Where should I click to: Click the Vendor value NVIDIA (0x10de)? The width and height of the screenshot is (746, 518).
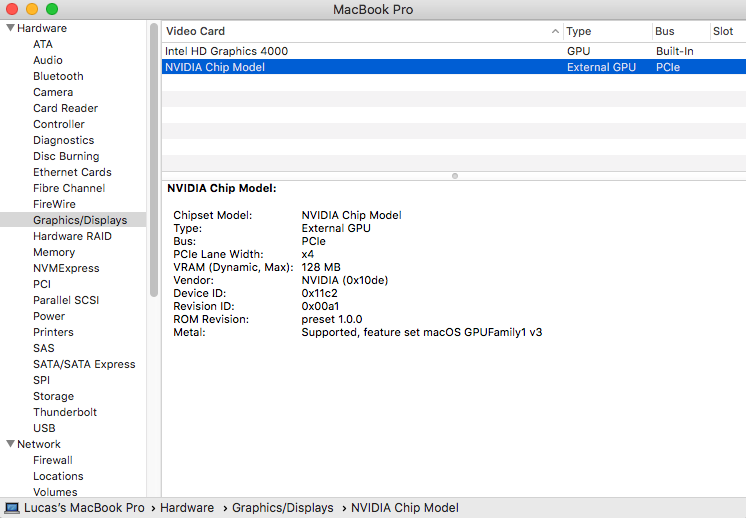[344, 280]
